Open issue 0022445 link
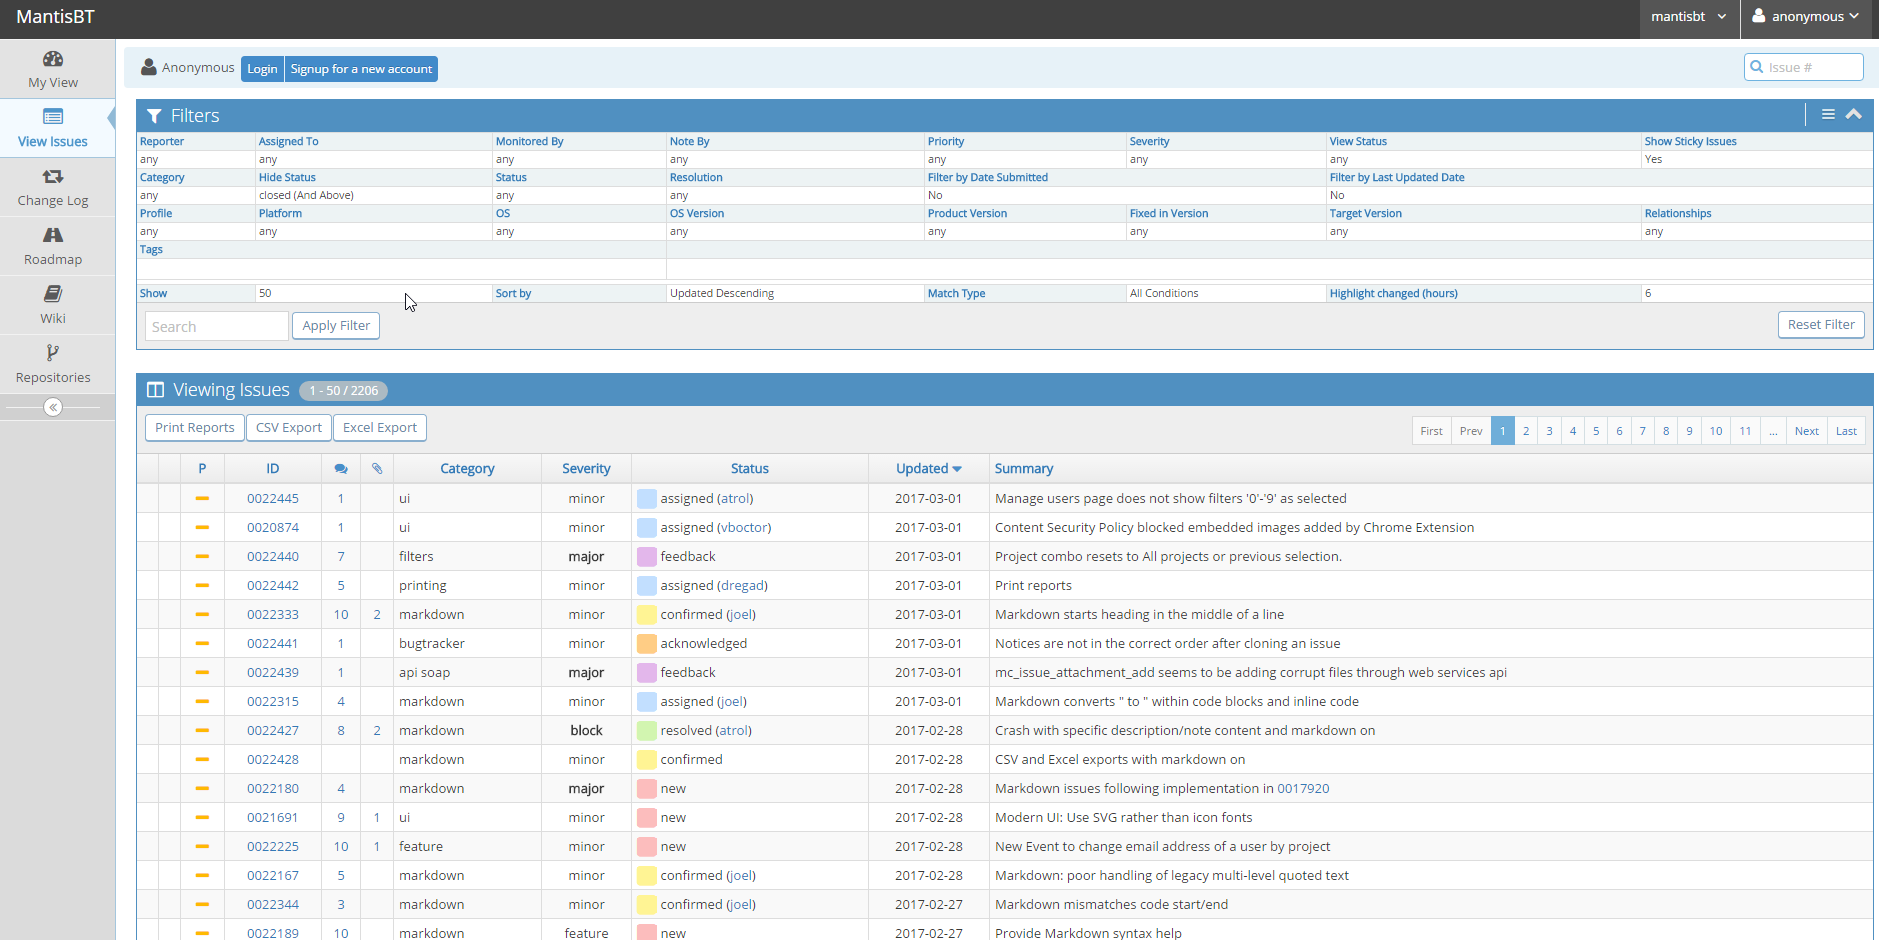The image size is (1879, 940). pyautogui.click(x=272, y=499)
